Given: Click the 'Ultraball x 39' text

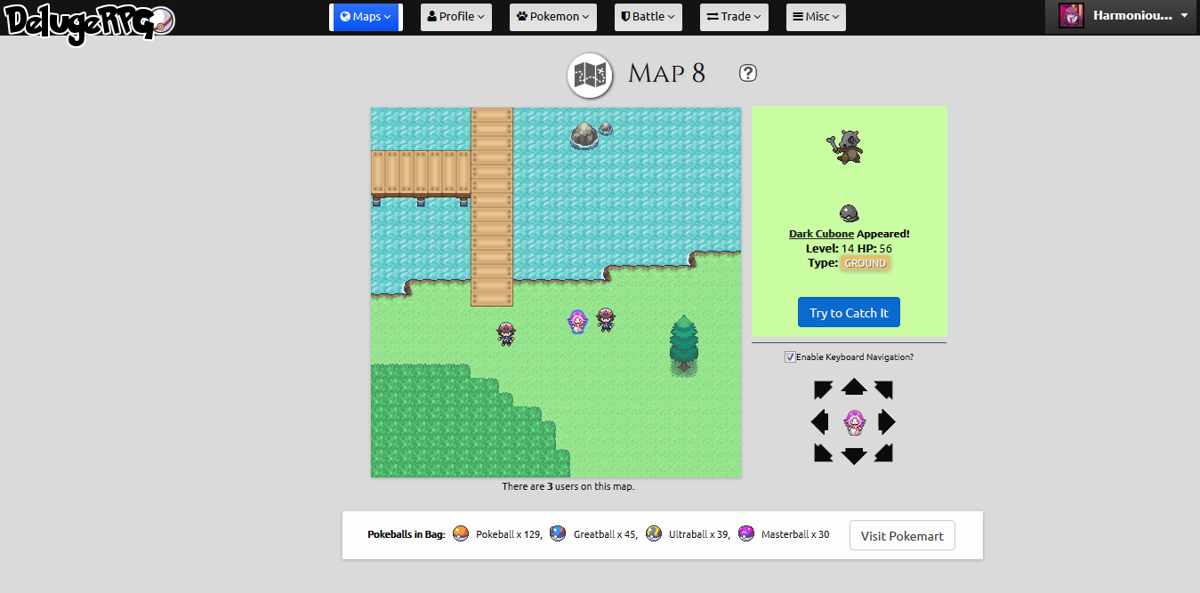Looking at the screenshot, I should point(700,535).
